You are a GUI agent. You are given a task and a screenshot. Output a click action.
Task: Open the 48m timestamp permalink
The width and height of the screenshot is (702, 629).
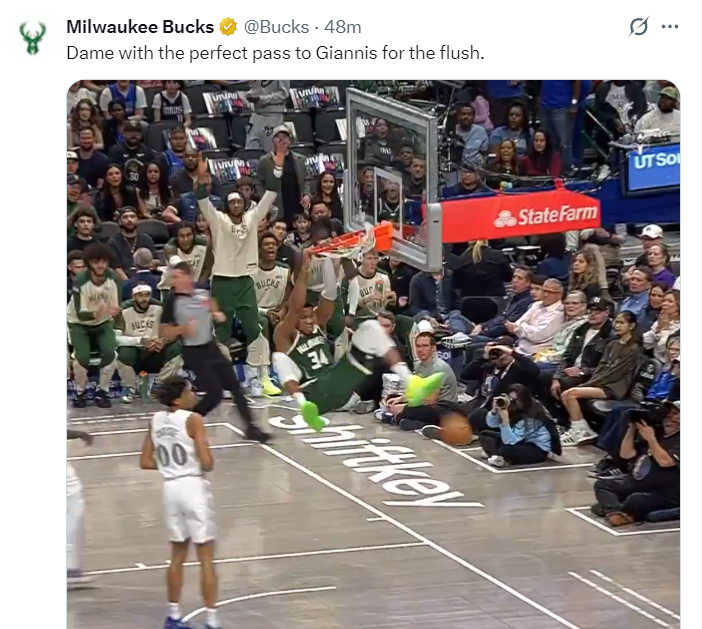coord(342,27)
